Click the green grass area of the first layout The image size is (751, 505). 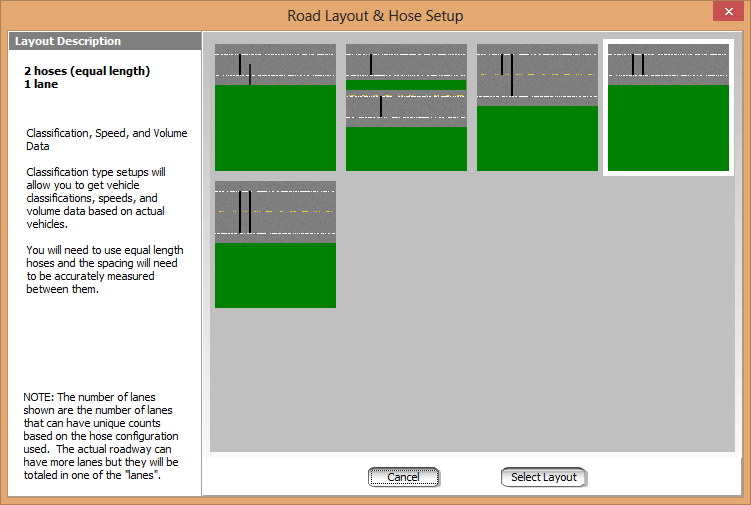pos(275,130)
